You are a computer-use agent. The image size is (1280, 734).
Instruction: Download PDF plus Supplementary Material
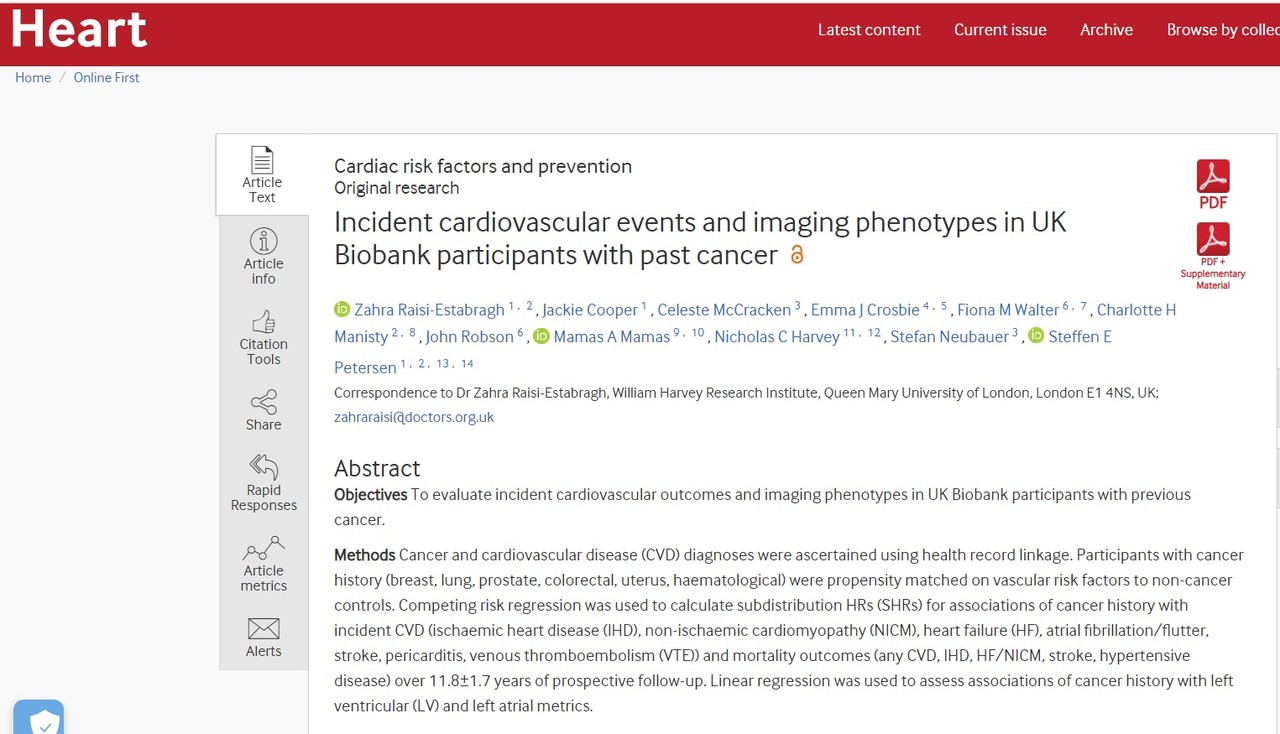[x=1213, y=240]
